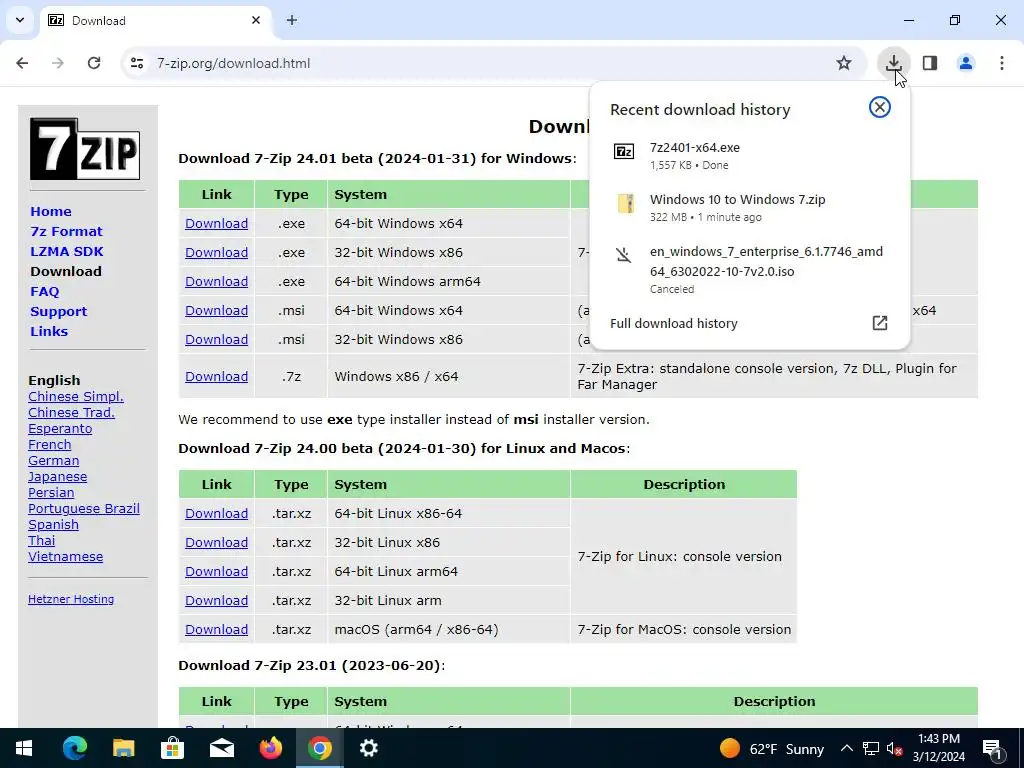Open Microsoft Store from the taskbar
Screen dimensions: 1024x768
(172, 748)
